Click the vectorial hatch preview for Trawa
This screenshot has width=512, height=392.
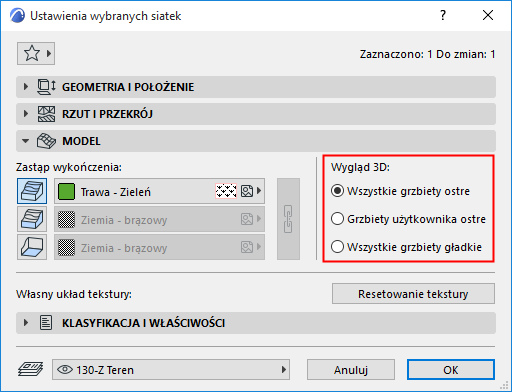[226, 191]
